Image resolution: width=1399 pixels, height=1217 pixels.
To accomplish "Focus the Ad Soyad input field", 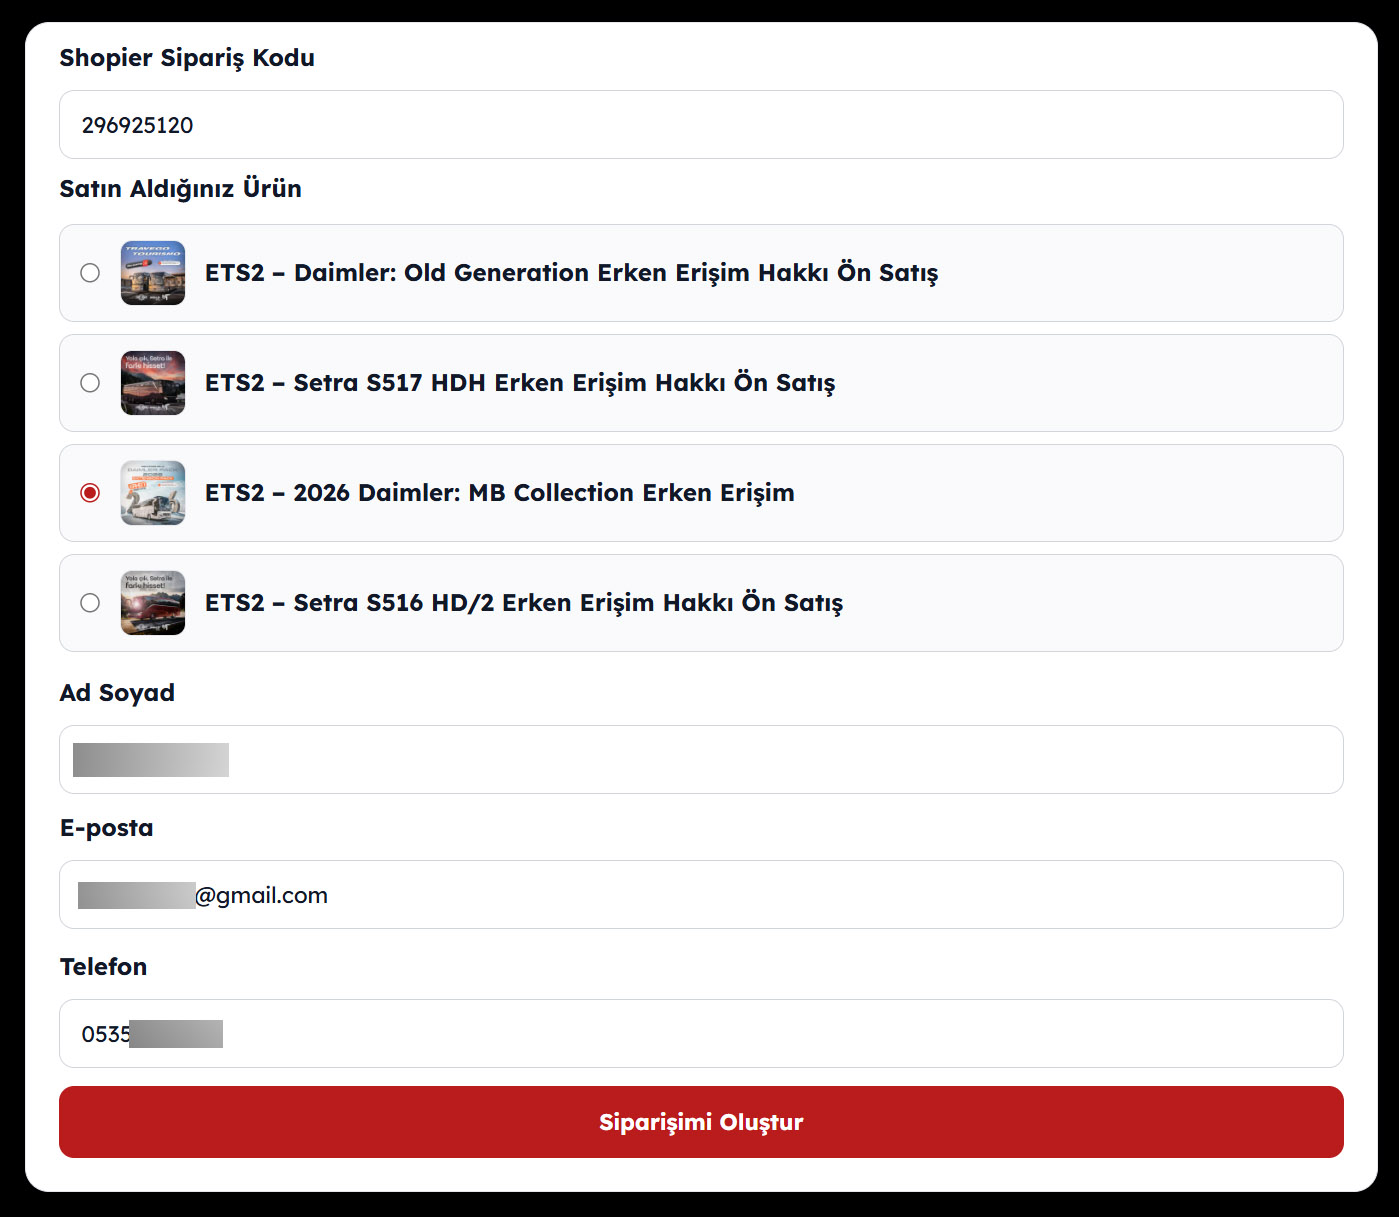I will (701, 760).
